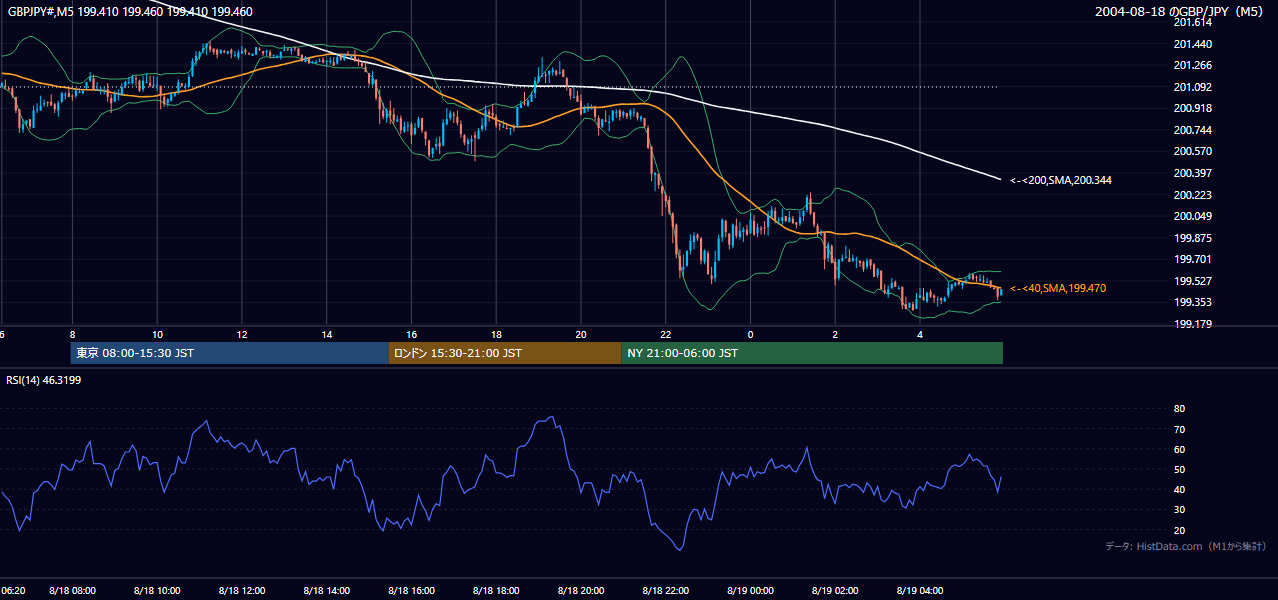
Task: Click price axis value 201.614
Action: [1193, 22]
